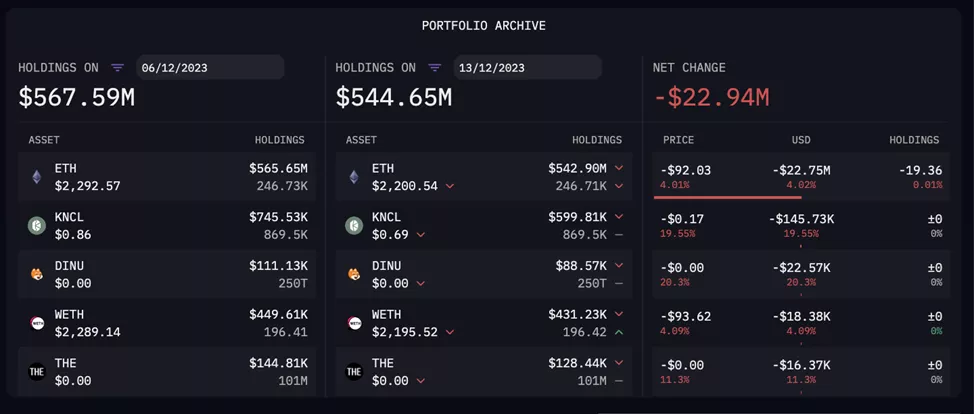Click the KNCL token icon in left panel
The height and width of the screenshot is (414, 974).
pos(37,226)
